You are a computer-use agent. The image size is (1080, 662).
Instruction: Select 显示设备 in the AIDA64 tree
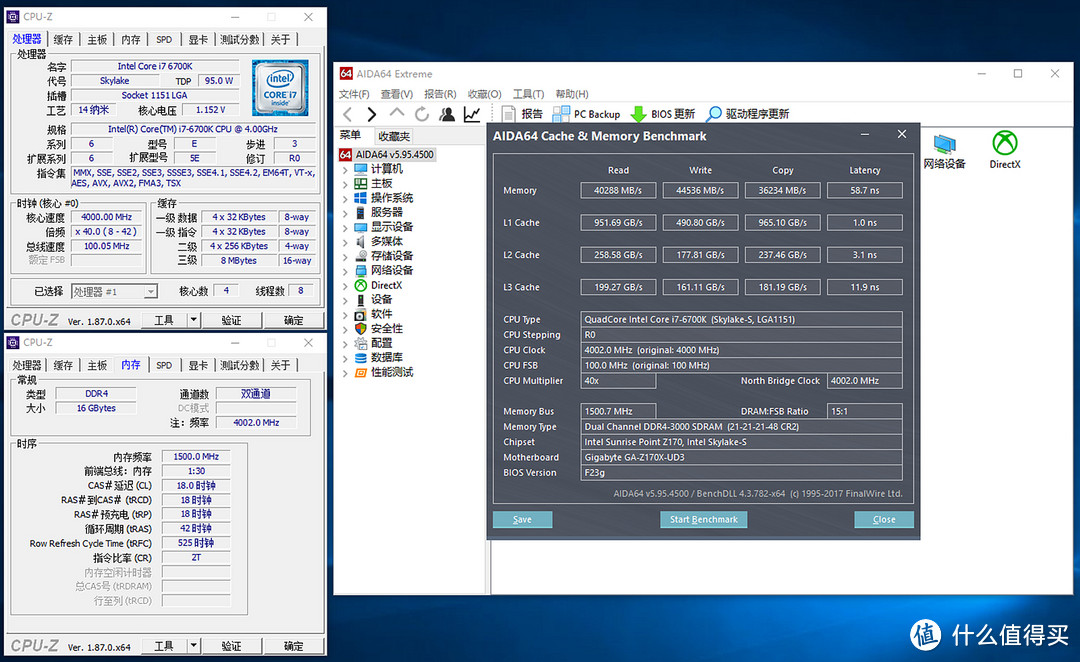(392, 227)
